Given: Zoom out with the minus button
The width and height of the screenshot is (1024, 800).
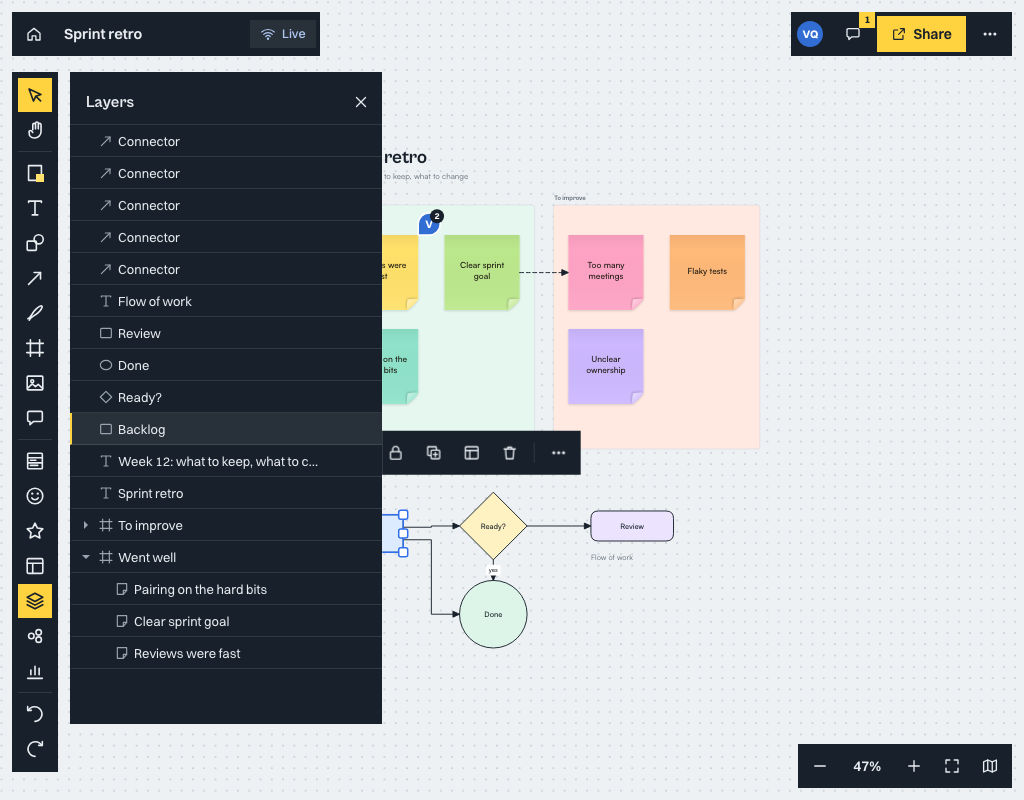Looking at the screenshot, I should pyautogui.click(x=820, y=766).
